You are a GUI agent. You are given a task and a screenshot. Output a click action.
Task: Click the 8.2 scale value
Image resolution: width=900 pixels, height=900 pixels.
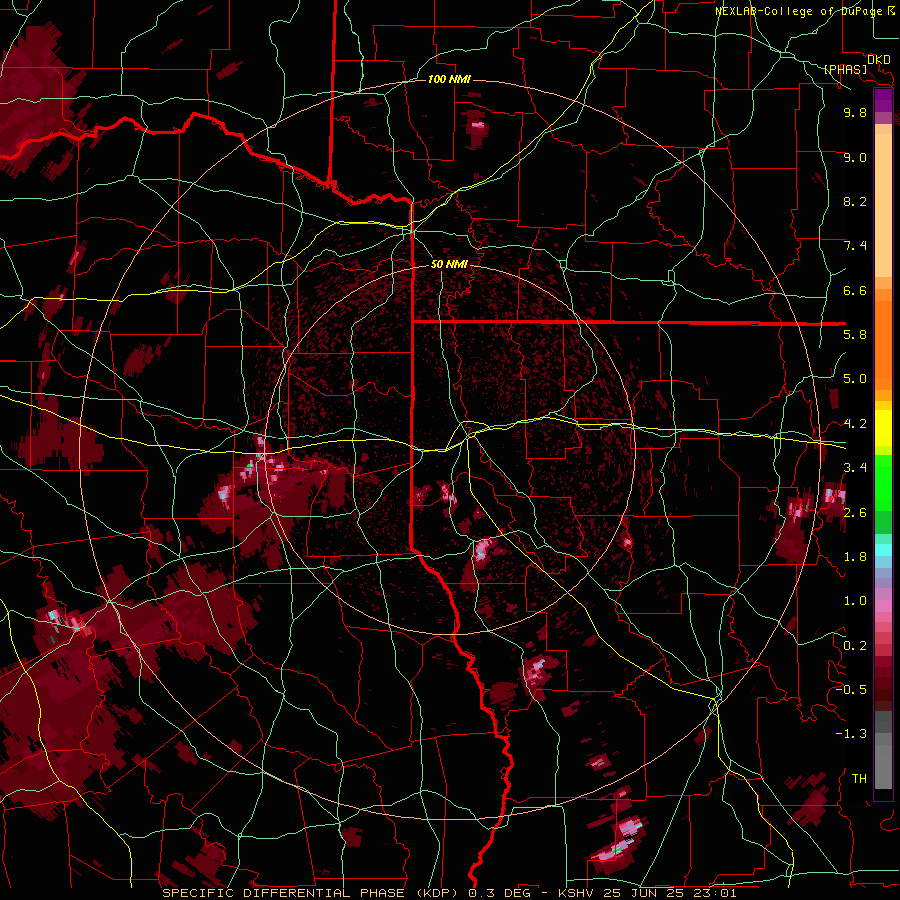click(855, 201)
